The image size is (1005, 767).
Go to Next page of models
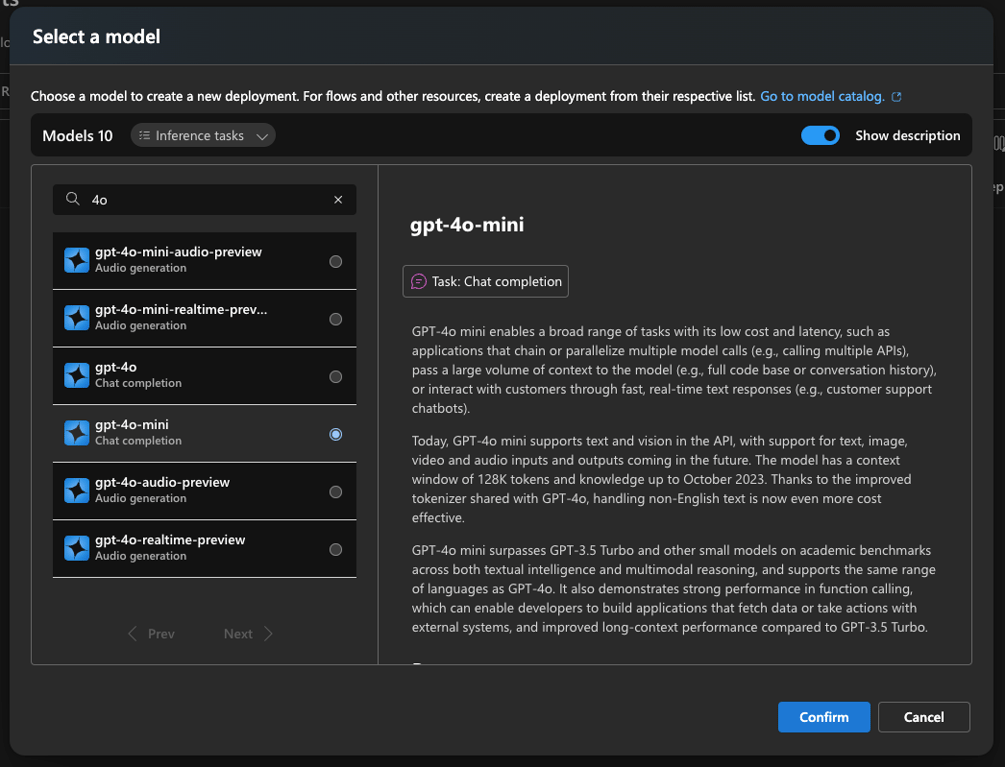pos(248,634)
